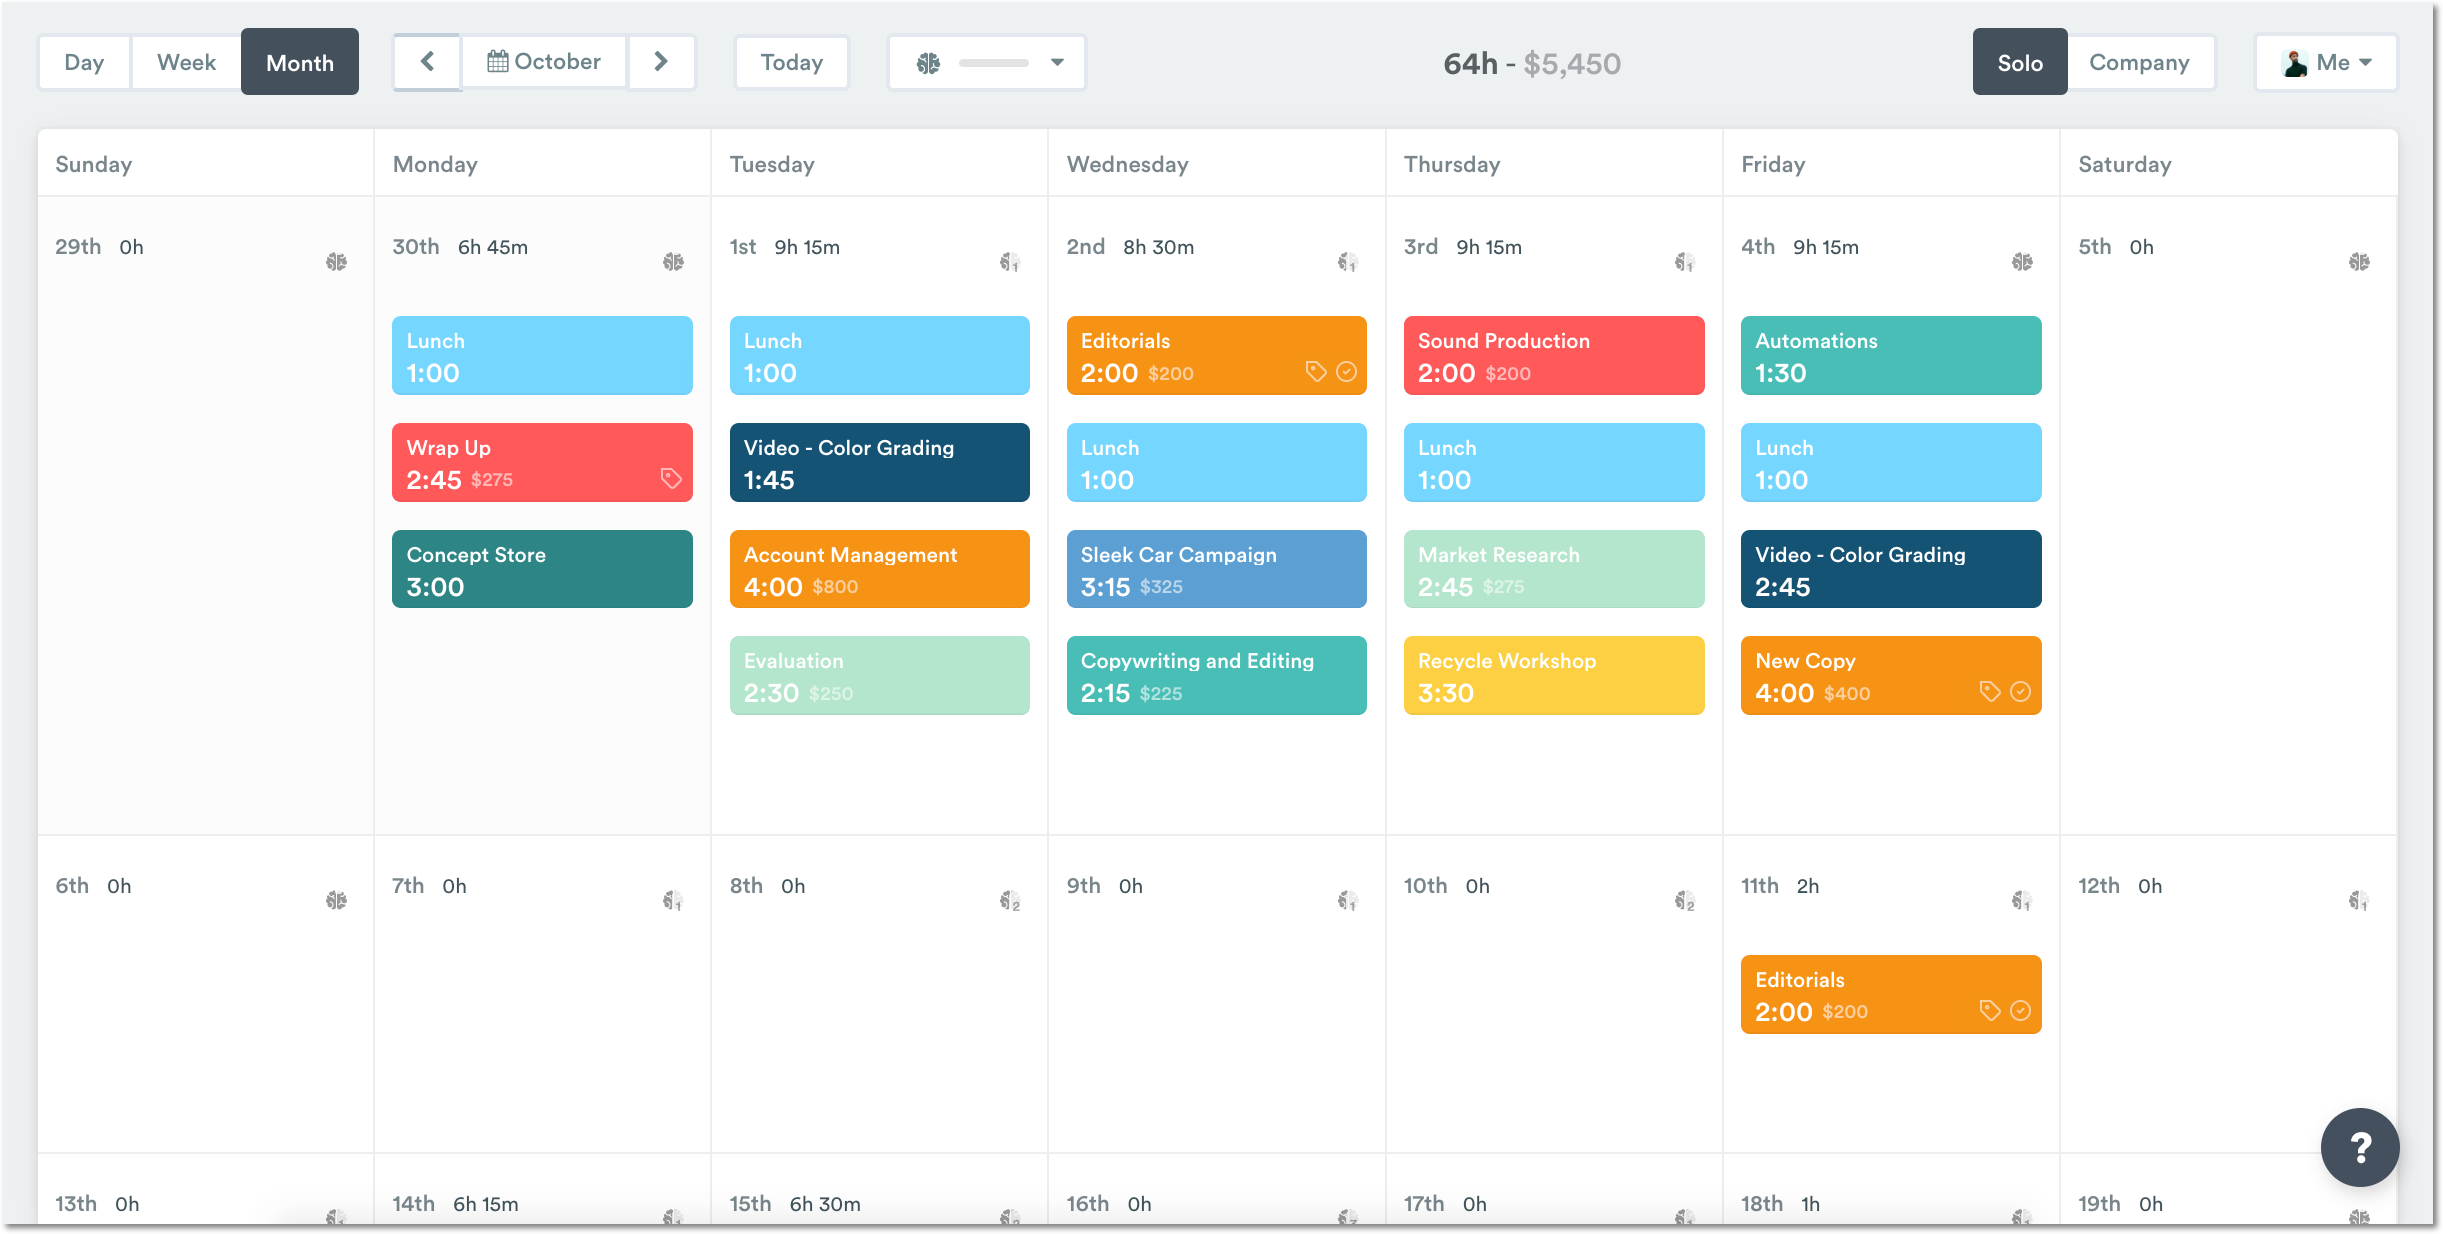The width and height of the screenshot is (2443, 1234).
Task: Click the tag icon on the Wrap Up entry
Action: click(671, 479)
